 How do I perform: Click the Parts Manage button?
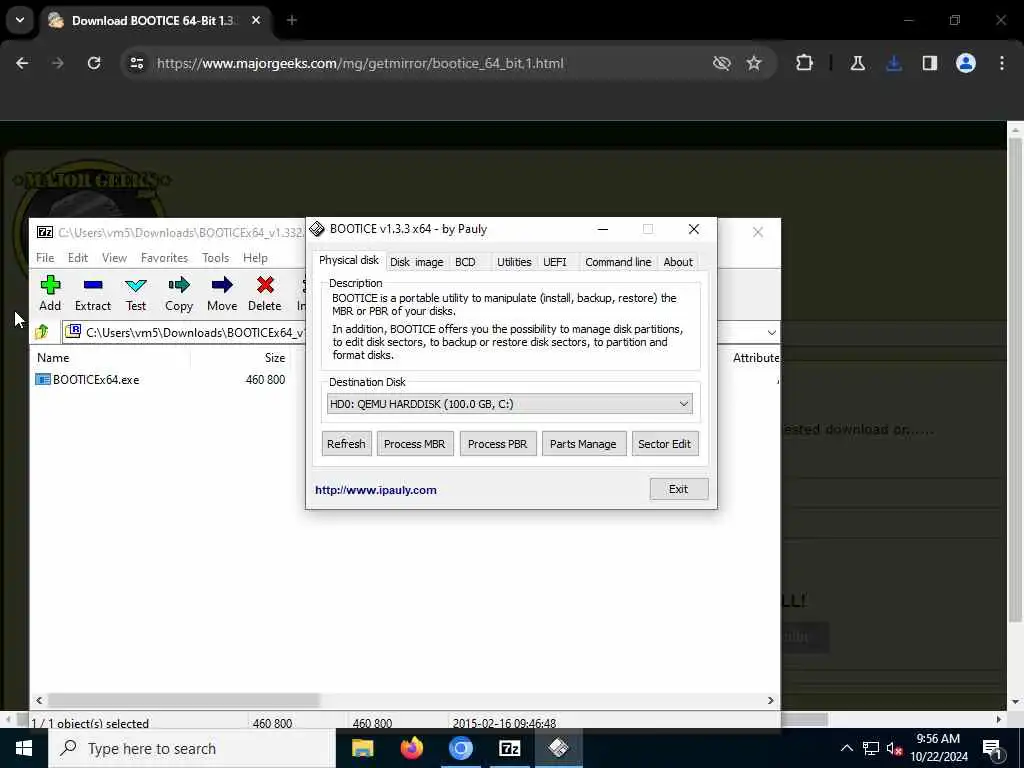[x=583, y=443]
